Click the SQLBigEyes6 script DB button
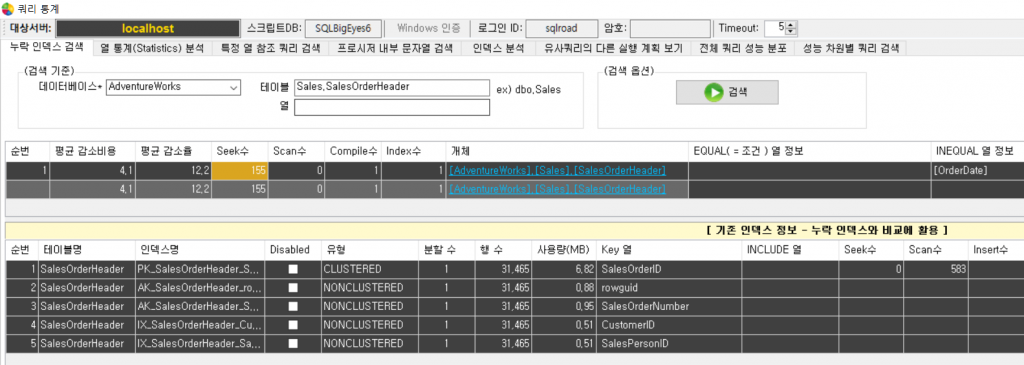1024x365 pixels. click(343, 29)
